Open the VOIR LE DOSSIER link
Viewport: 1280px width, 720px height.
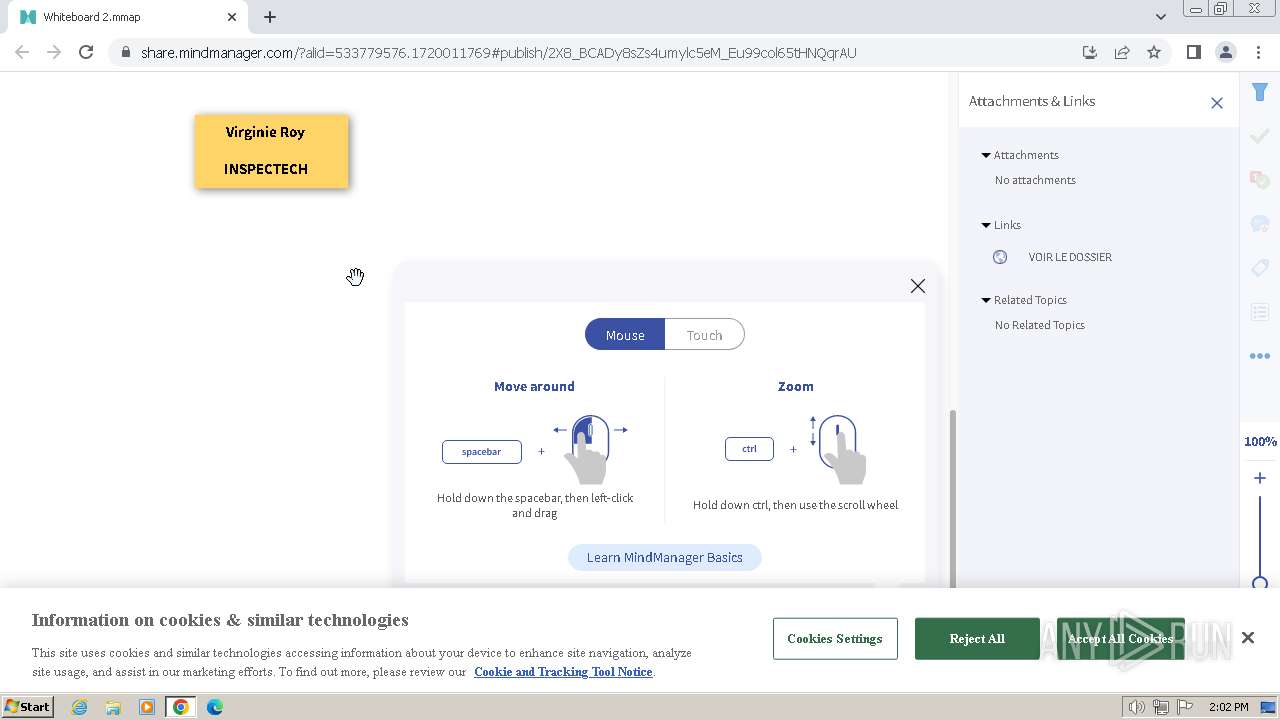click(1070, 257)
